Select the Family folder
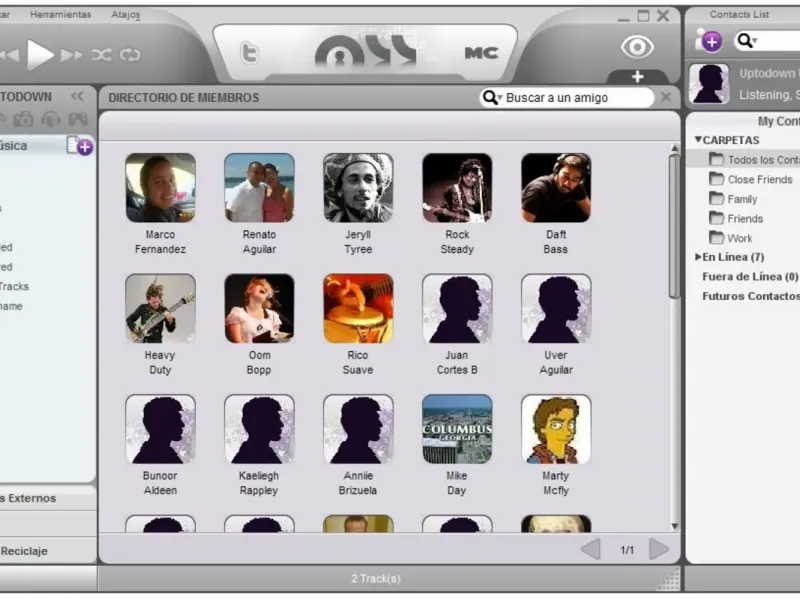Viewport: 800px width, 600px height. click(x=733, y=199)
